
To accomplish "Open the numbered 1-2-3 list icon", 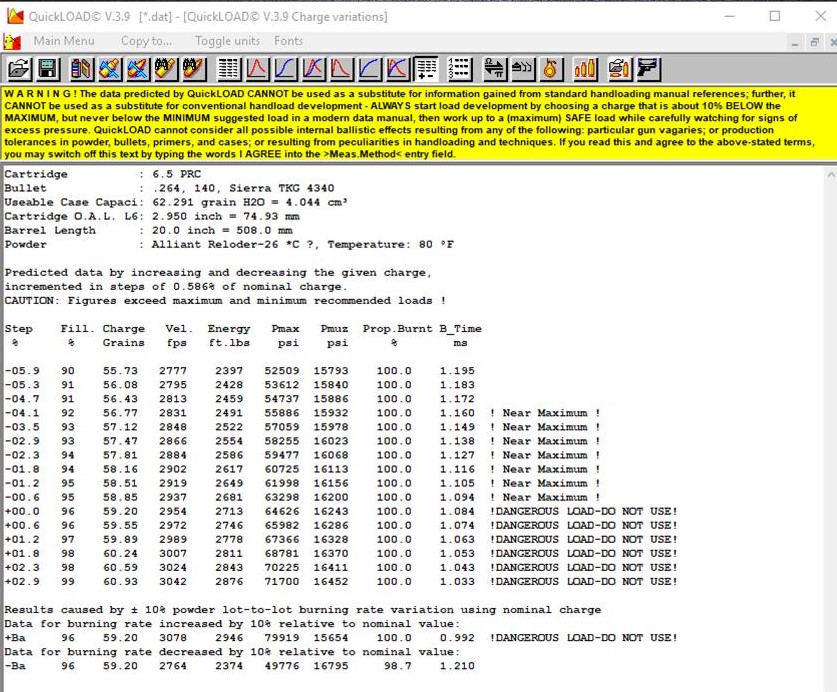I will (x=459, y=69).
